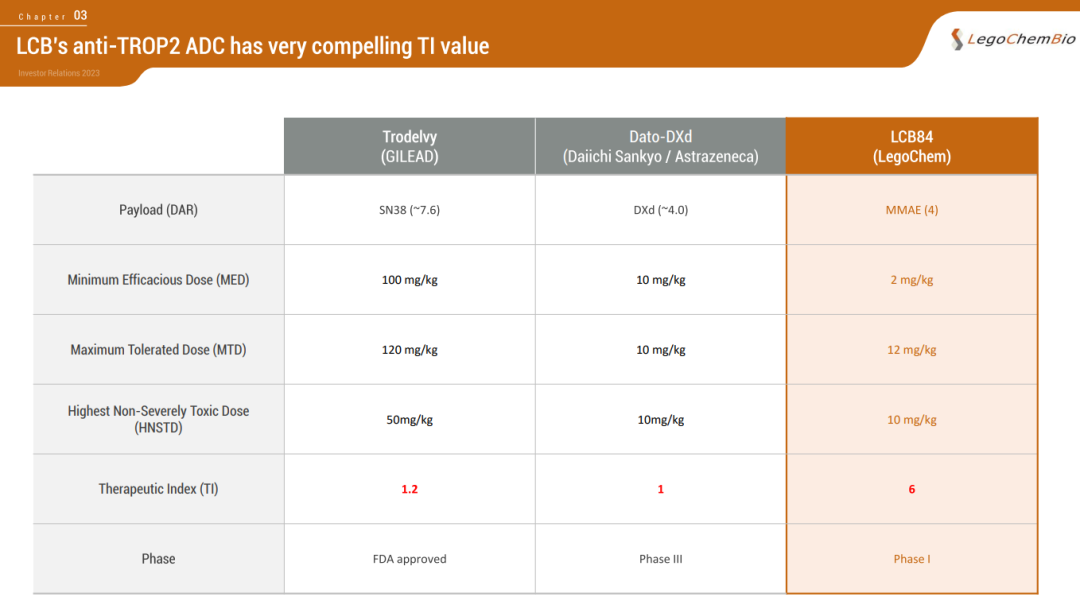The height and width of the screenshot is (597, 1080).
Task: Click the LegoChemBio logo
Action: pyautogui.click(x=1013, y=39)
